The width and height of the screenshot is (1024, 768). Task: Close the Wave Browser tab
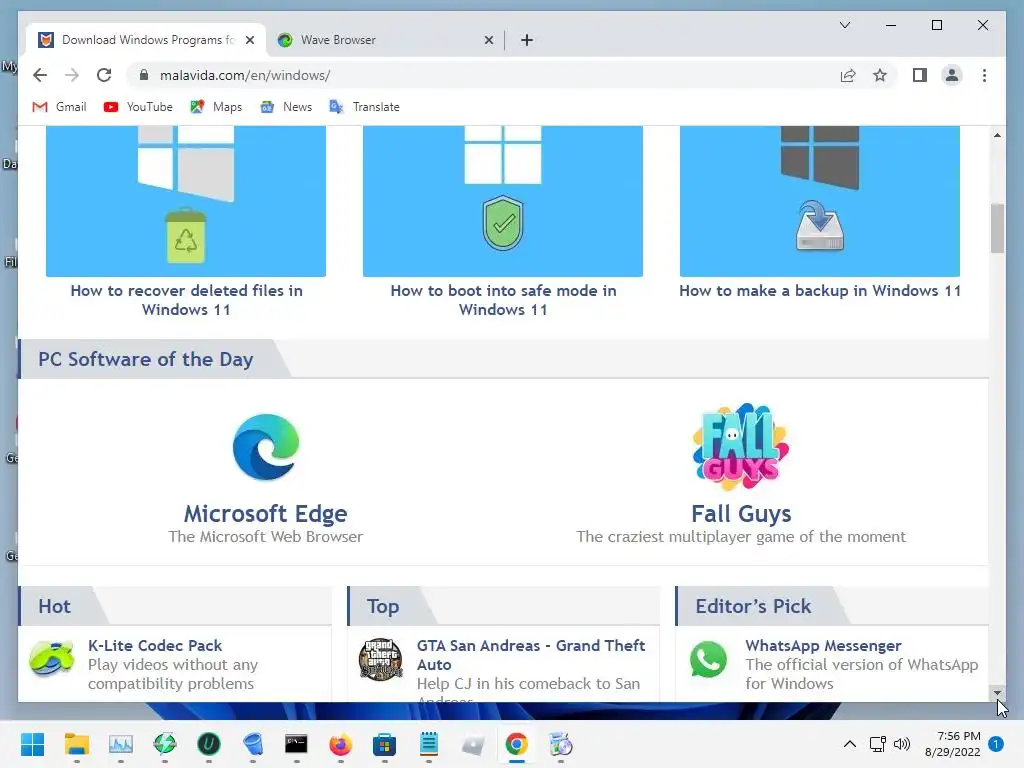(488, 40)
